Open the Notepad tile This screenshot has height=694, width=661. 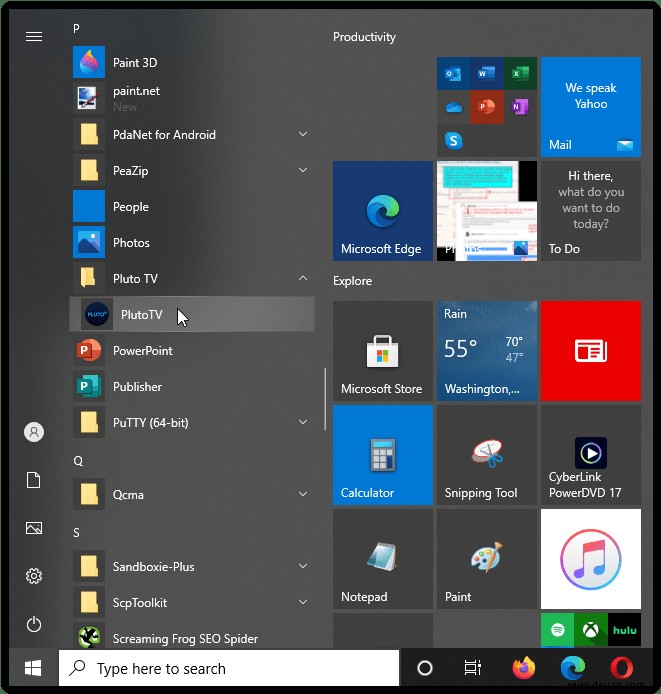coord(383,559)
